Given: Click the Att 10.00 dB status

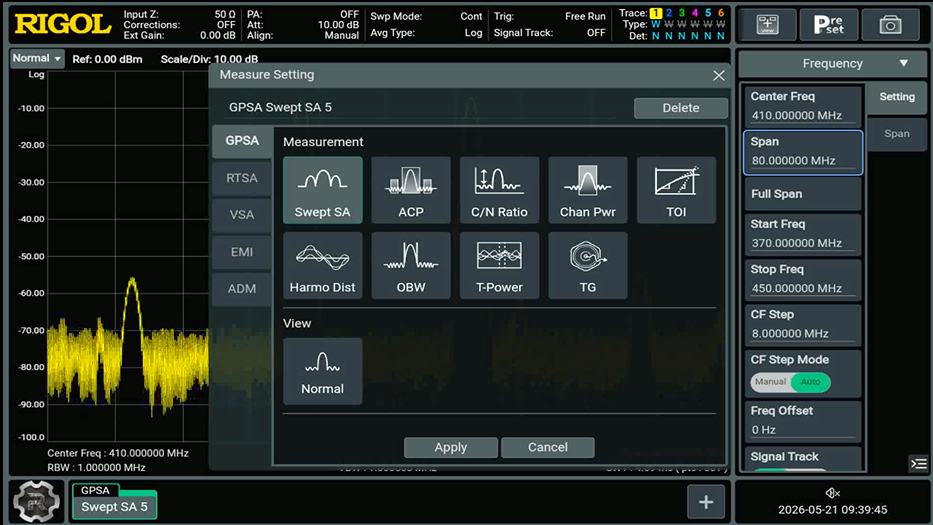Looking at the screenshot, I should click(x=303, y=25).
